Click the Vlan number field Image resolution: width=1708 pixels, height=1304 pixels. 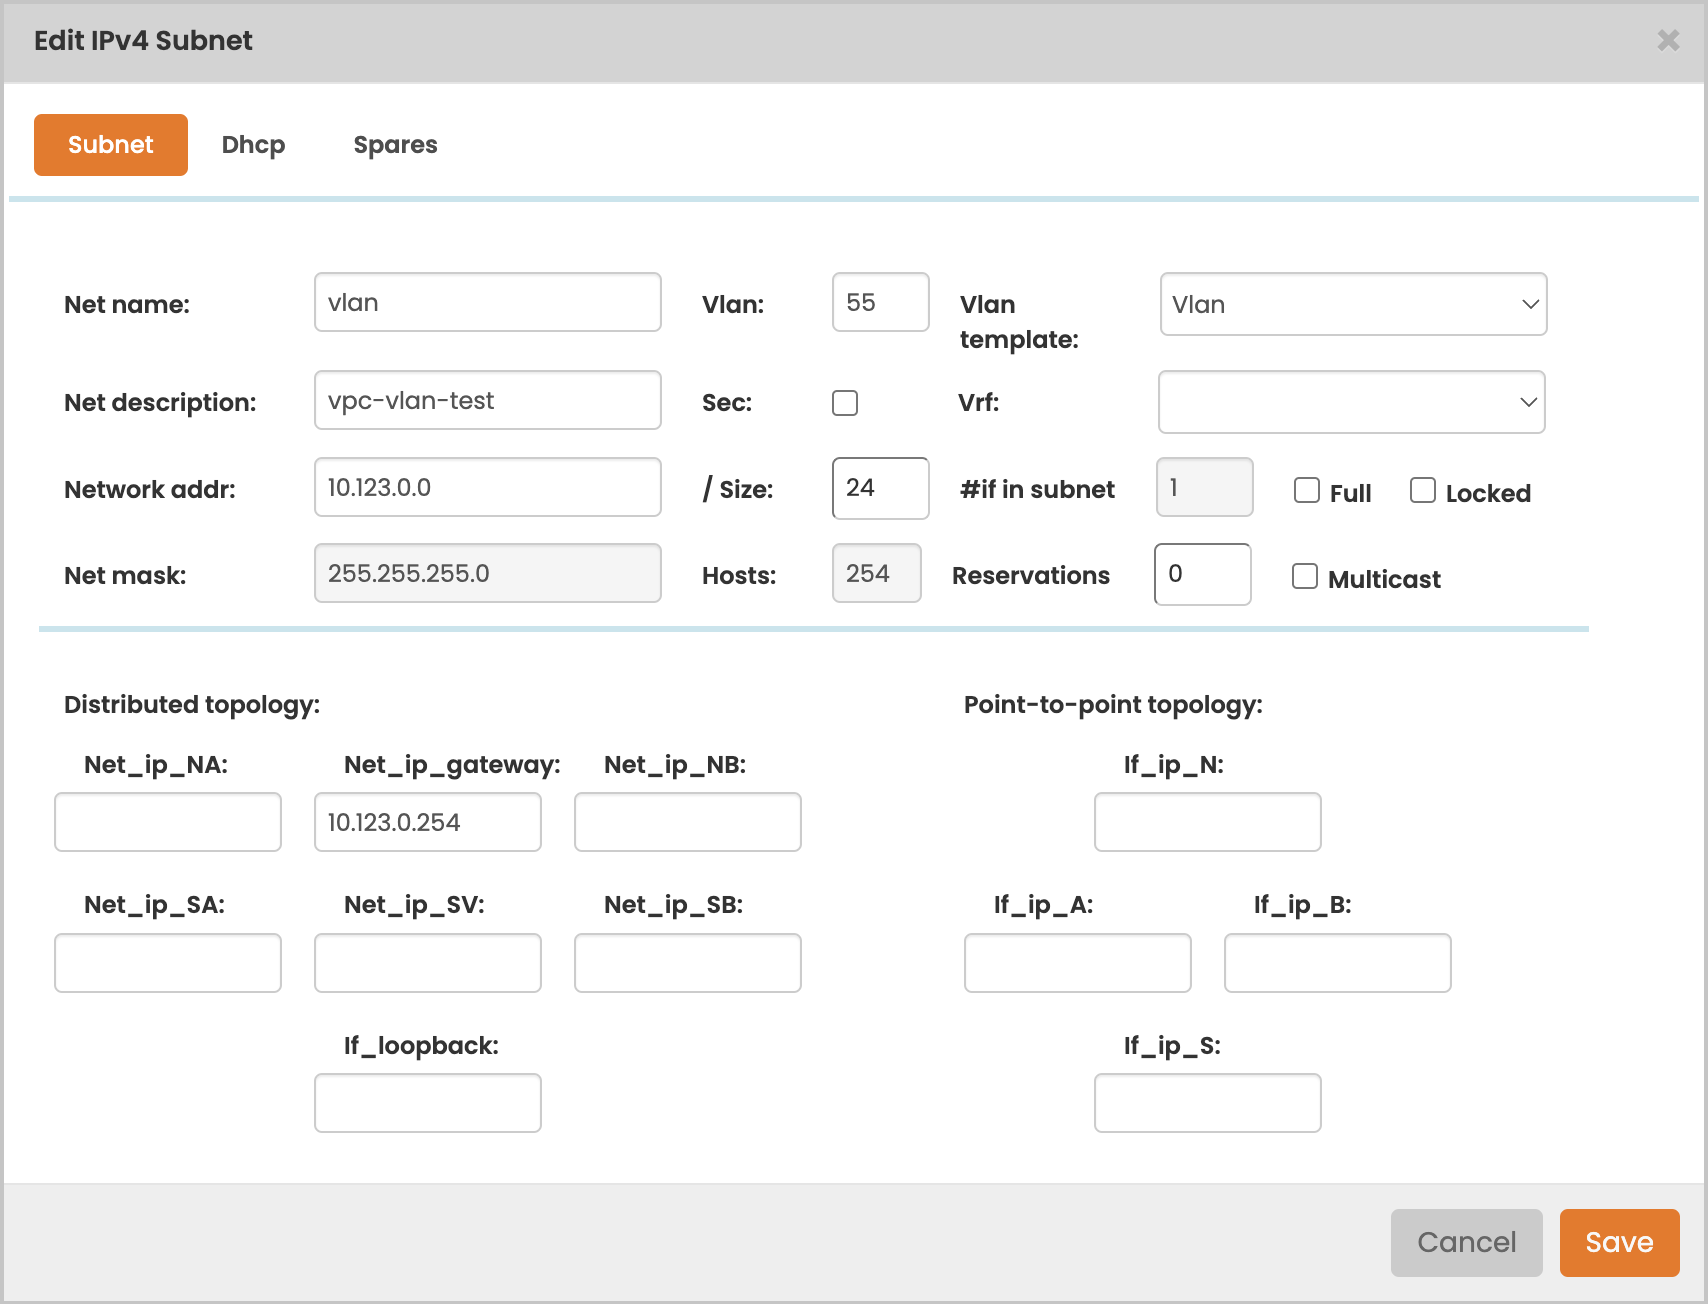click(x=880, y=302)
